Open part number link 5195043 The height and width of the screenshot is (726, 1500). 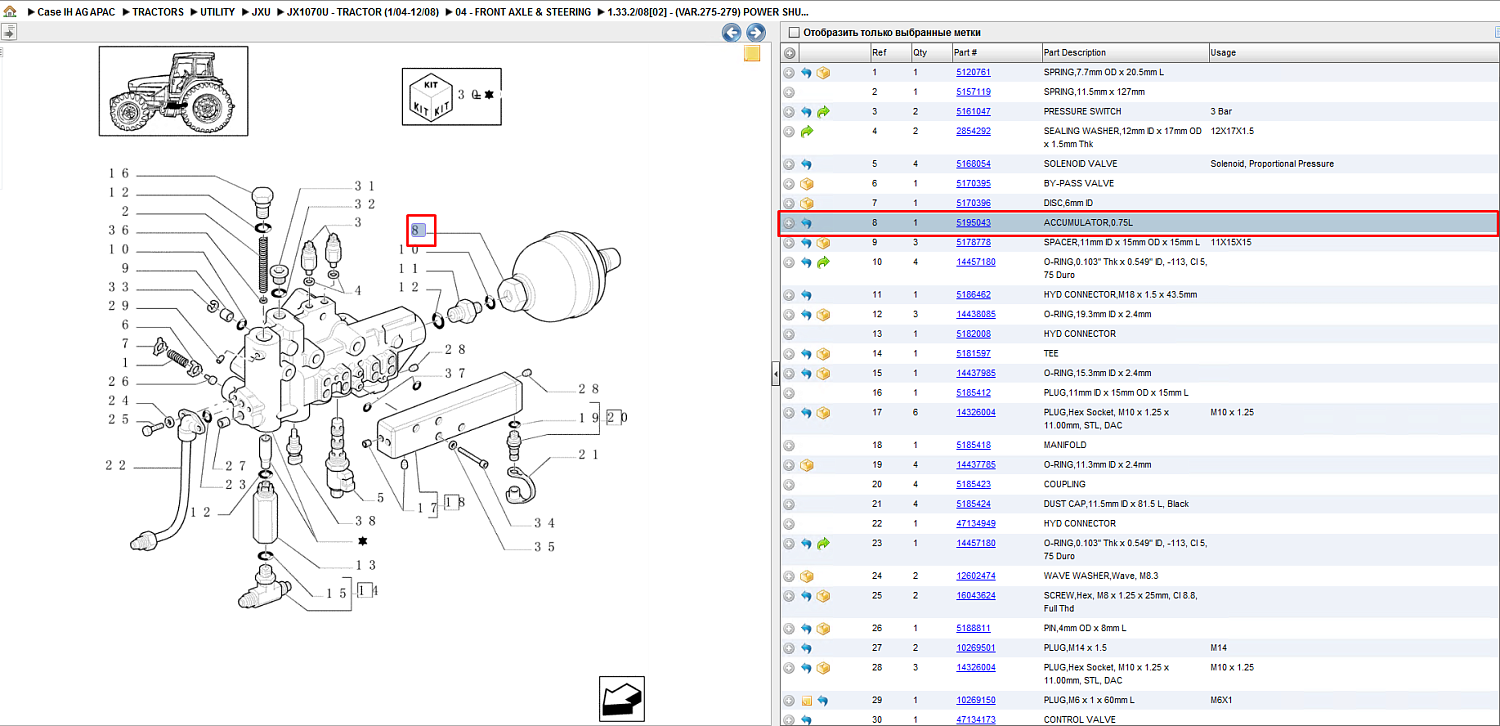coord(973,223)
